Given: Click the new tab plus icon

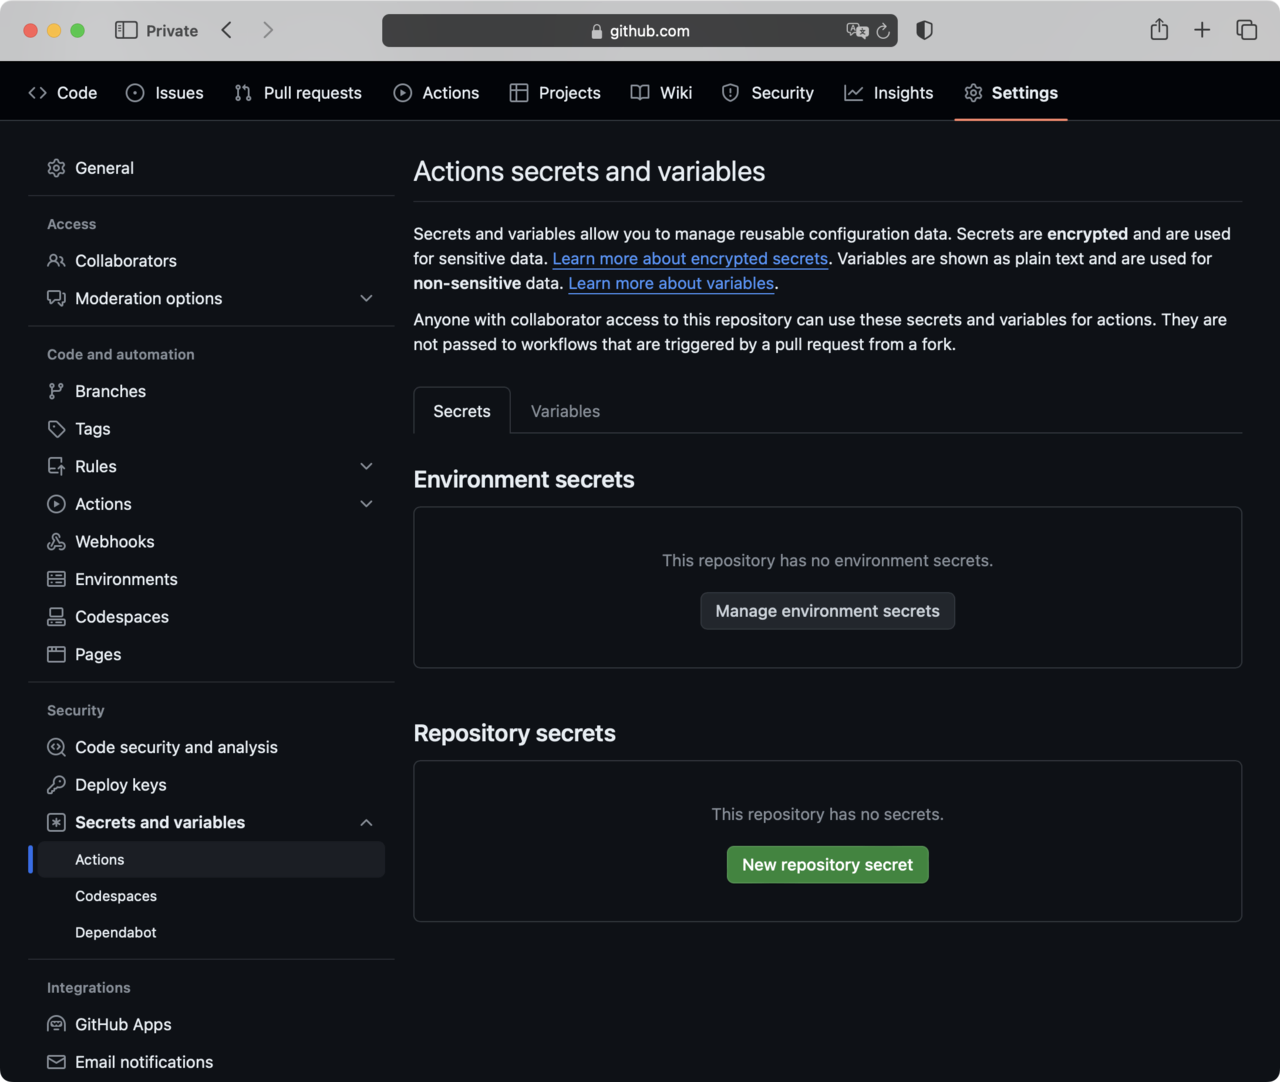Looking at the screenshot, I should [1202, 30].
